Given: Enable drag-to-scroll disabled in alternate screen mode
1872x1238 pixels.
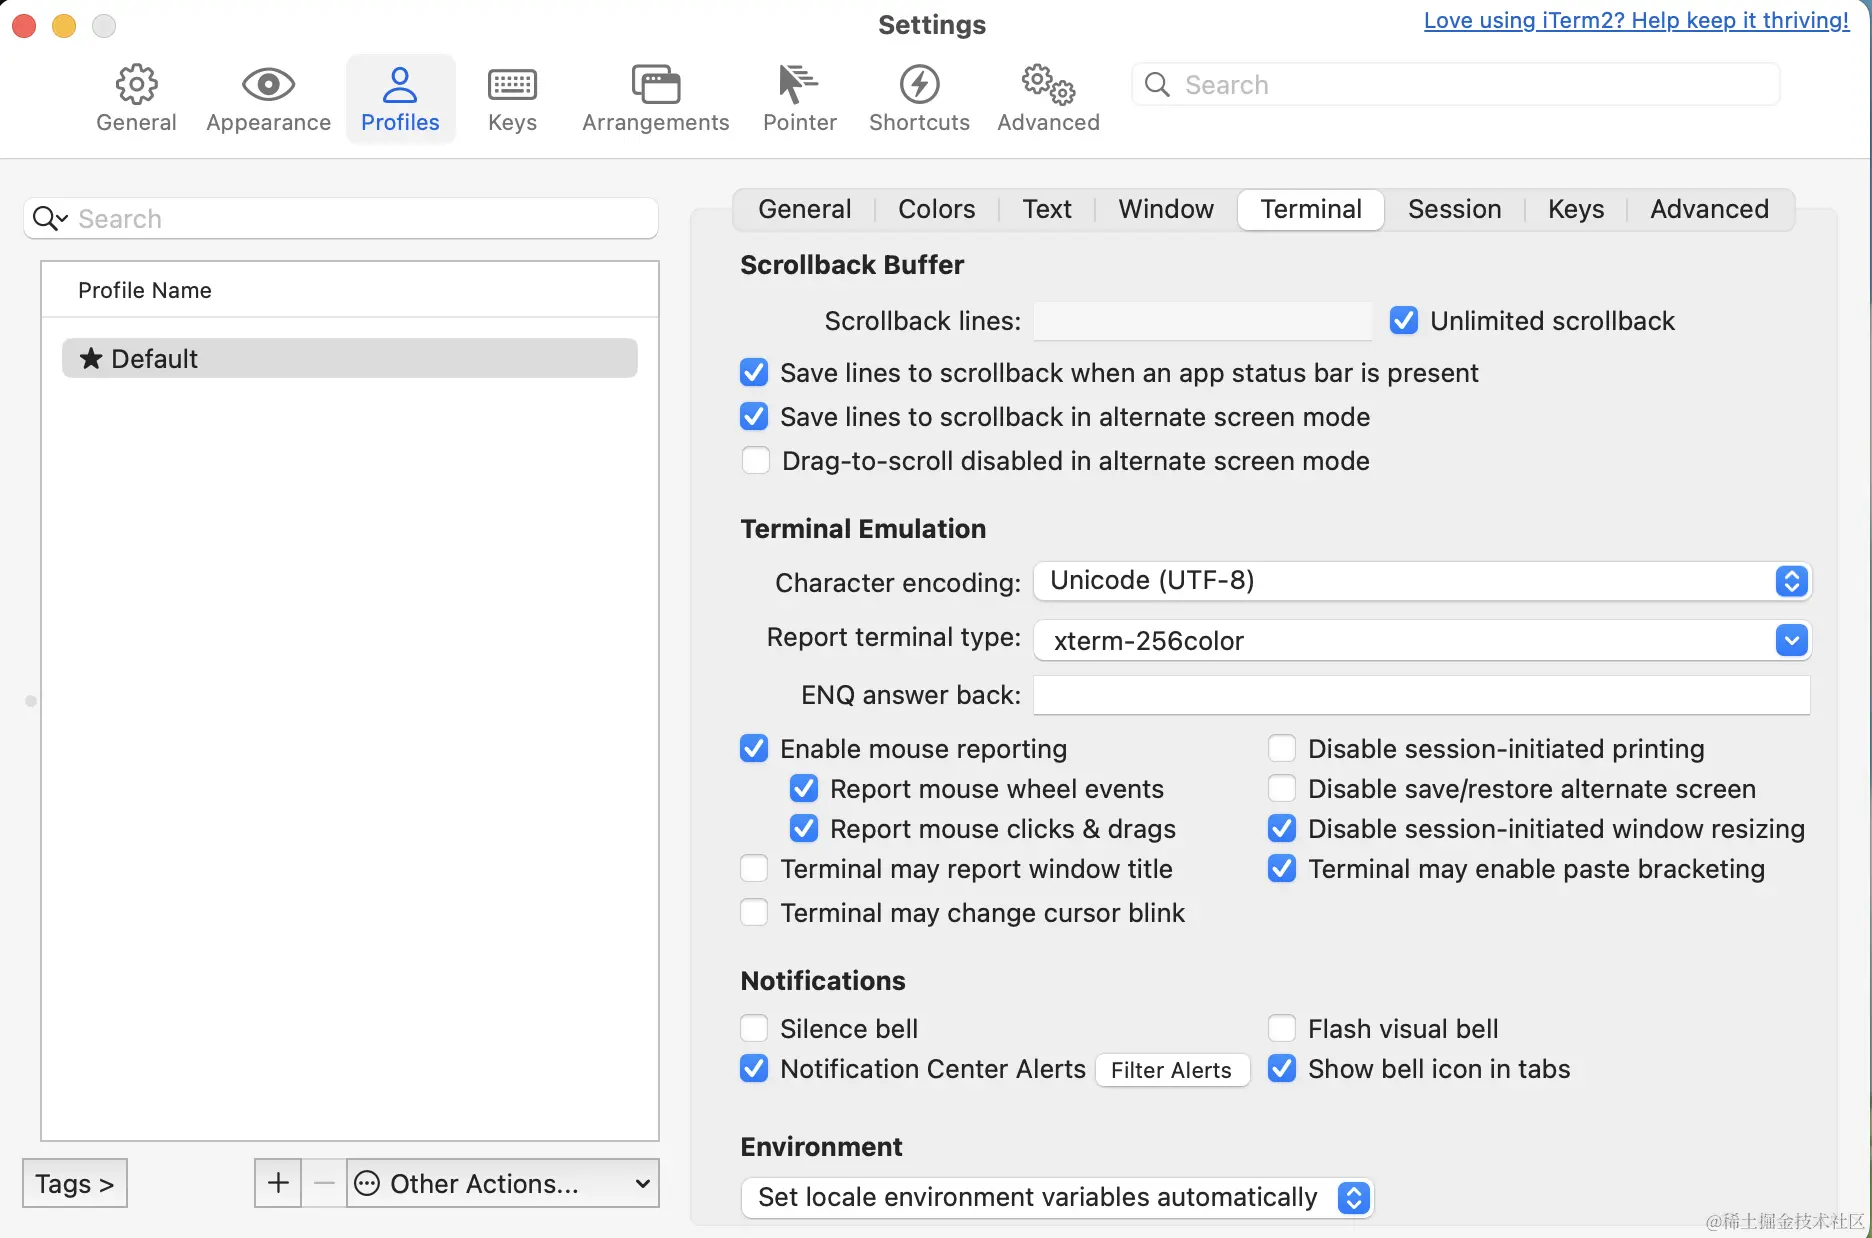Looking at the screenshot, I should [x=755, y=460].
